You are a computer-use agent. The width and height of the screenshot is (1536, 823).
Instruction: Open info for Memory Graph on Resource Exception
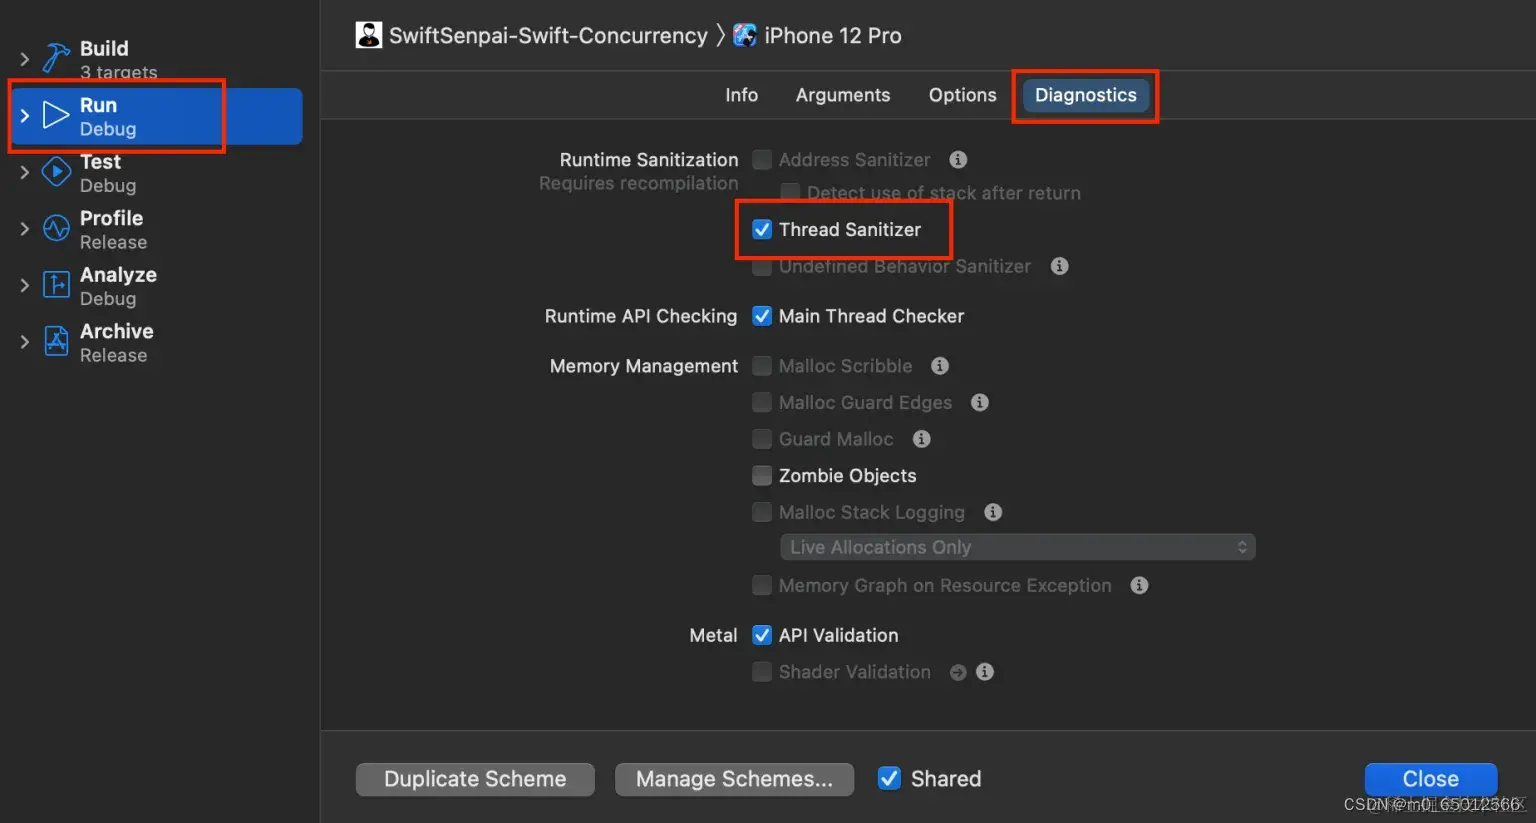[1139, 585]
